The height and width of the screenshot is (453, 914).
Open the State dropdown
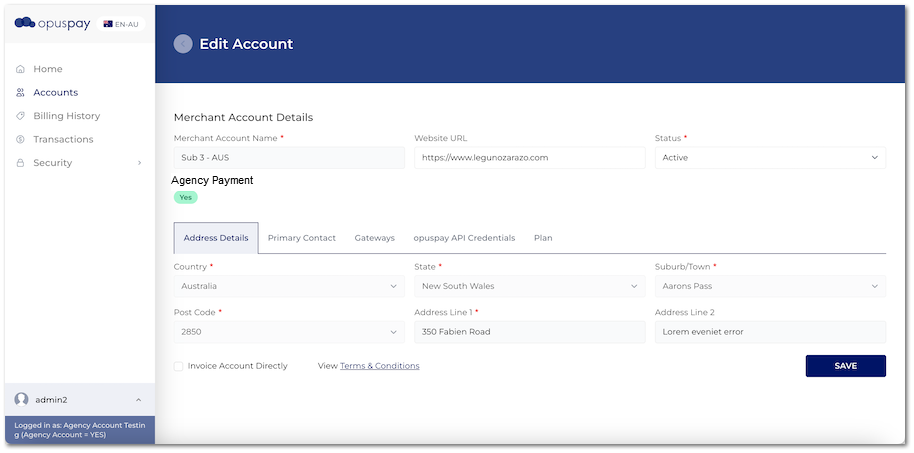click(x=529, y=286)
